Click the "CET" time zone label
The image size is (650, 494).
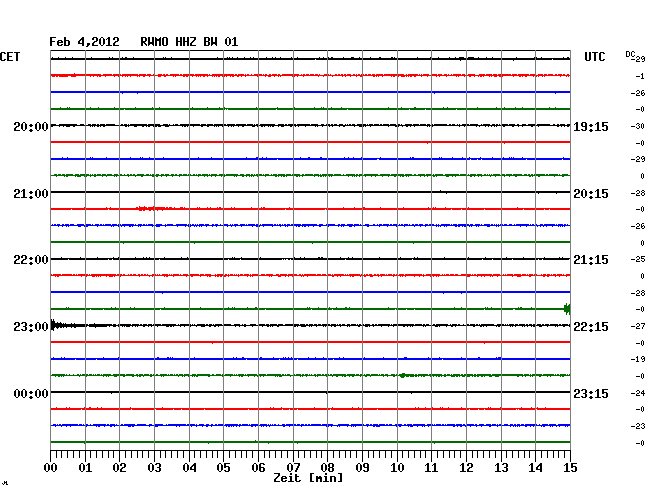(x=10, y=57)
